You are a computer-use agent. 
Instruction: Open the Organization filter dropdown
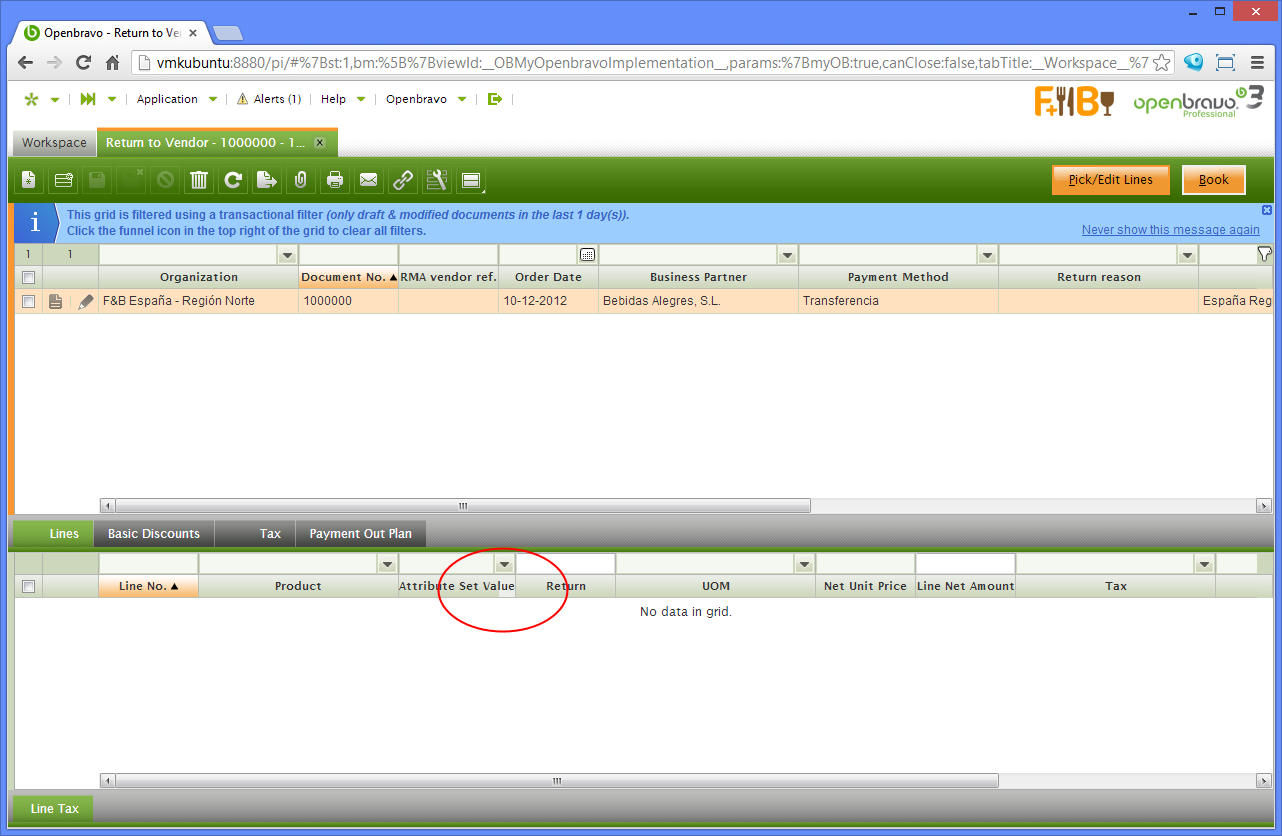pyautogui.click(x=288, y=255)
